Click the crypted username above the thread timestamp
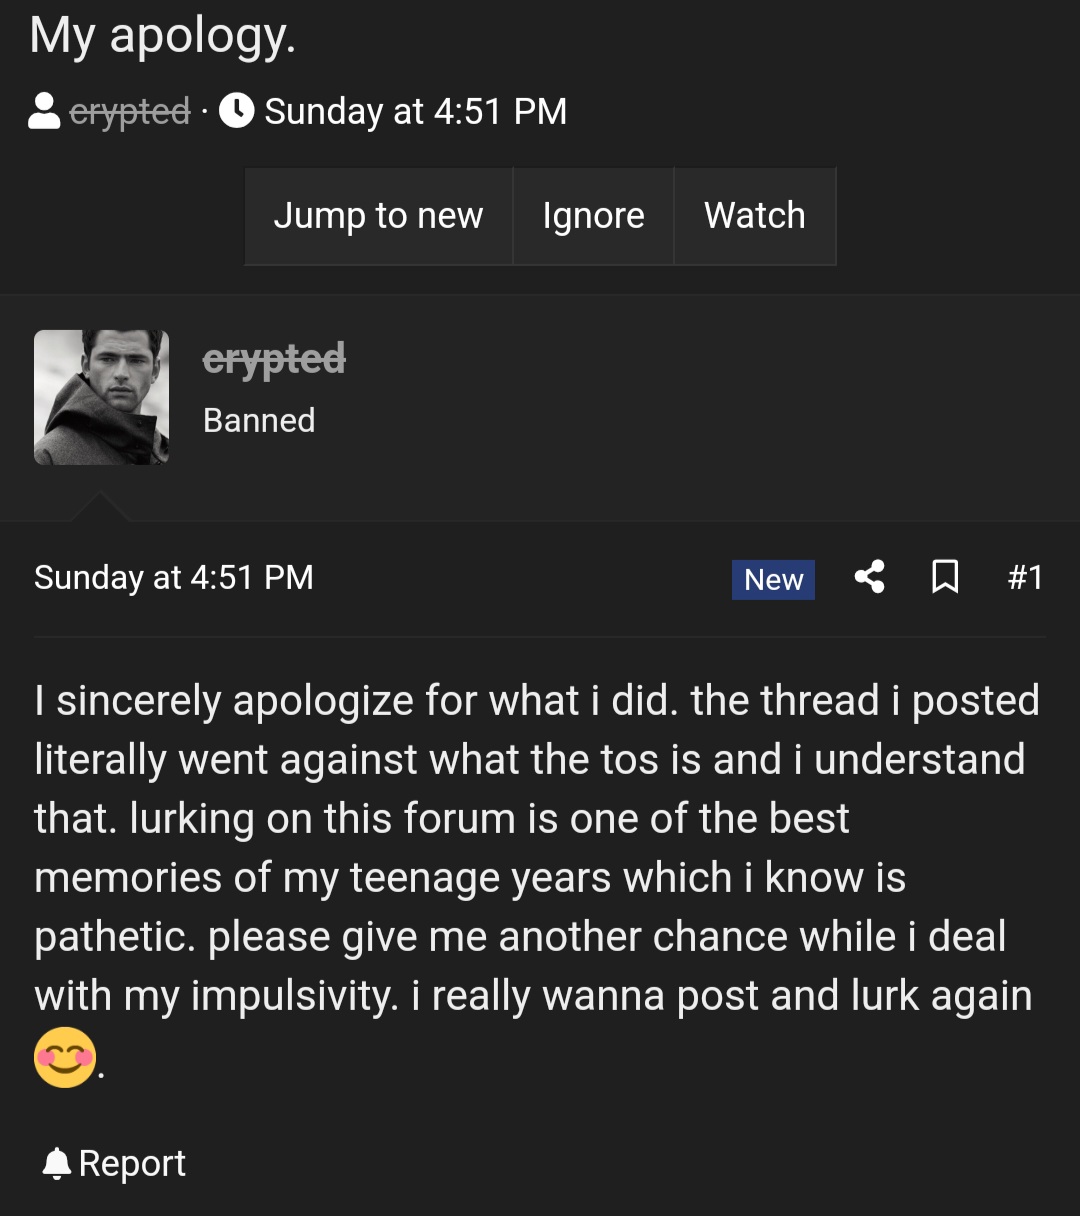This screenshot has width=1080, height=1216. tap(129, 111)
